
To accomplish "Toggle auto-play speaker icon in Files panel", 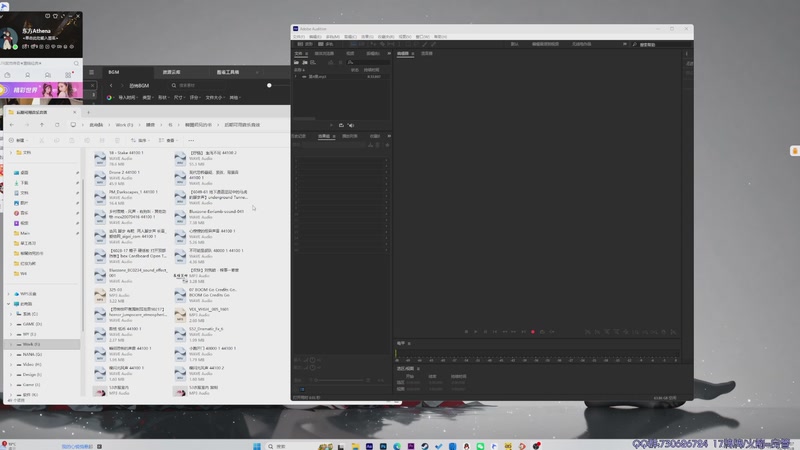I will click(351, 125).
